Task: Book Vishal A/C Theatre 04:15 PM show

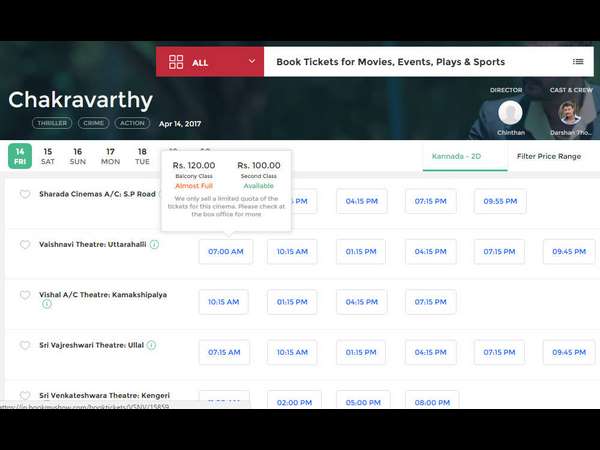Action: [x=362, y=302]
